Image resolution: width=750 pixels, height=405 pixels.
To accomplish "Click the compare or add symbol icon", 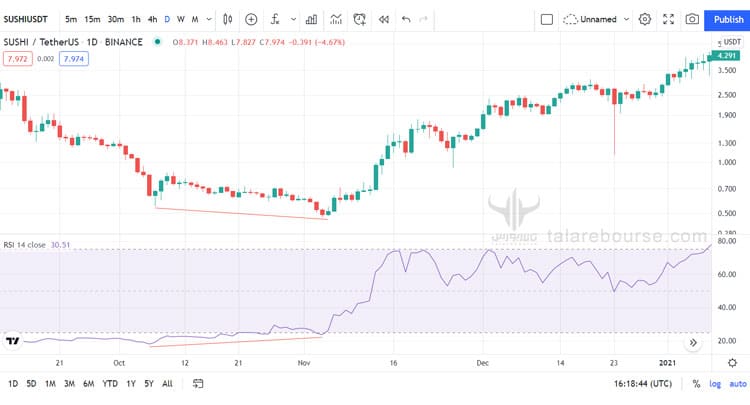I will tap(251, 20).
